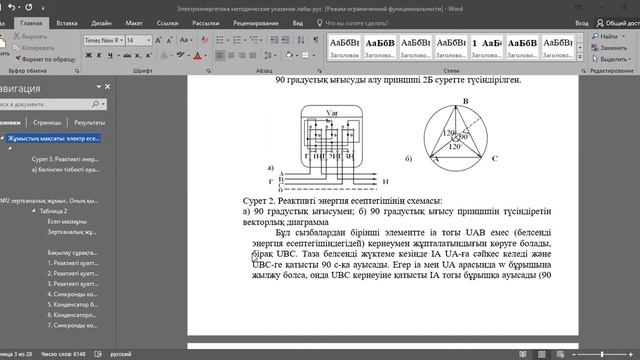This screenshot has height=360, width=640.
Task: Apply the text highlight color pen
Action: tap(180, 55)
